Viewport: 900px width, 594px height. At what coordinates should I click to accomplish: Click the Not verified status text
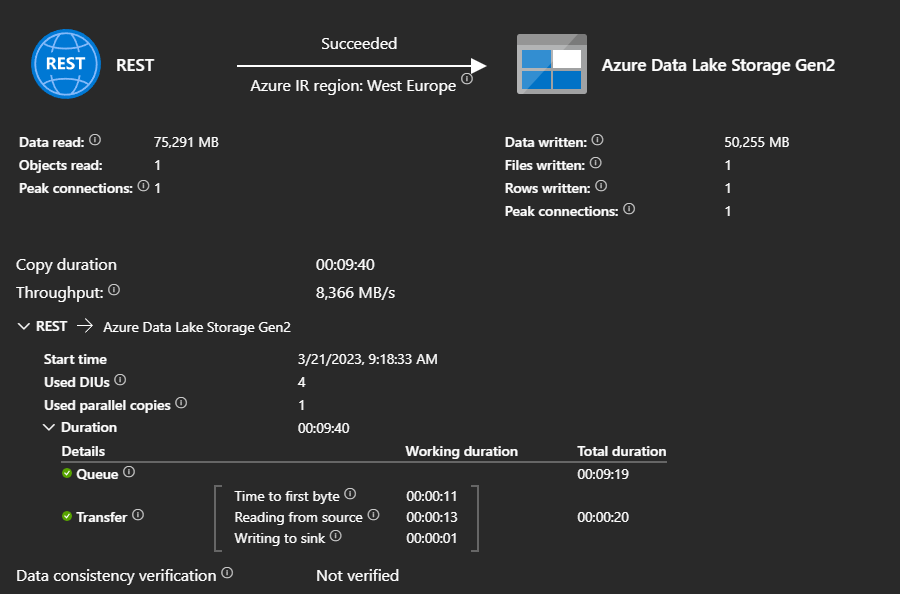click(358, 576)
